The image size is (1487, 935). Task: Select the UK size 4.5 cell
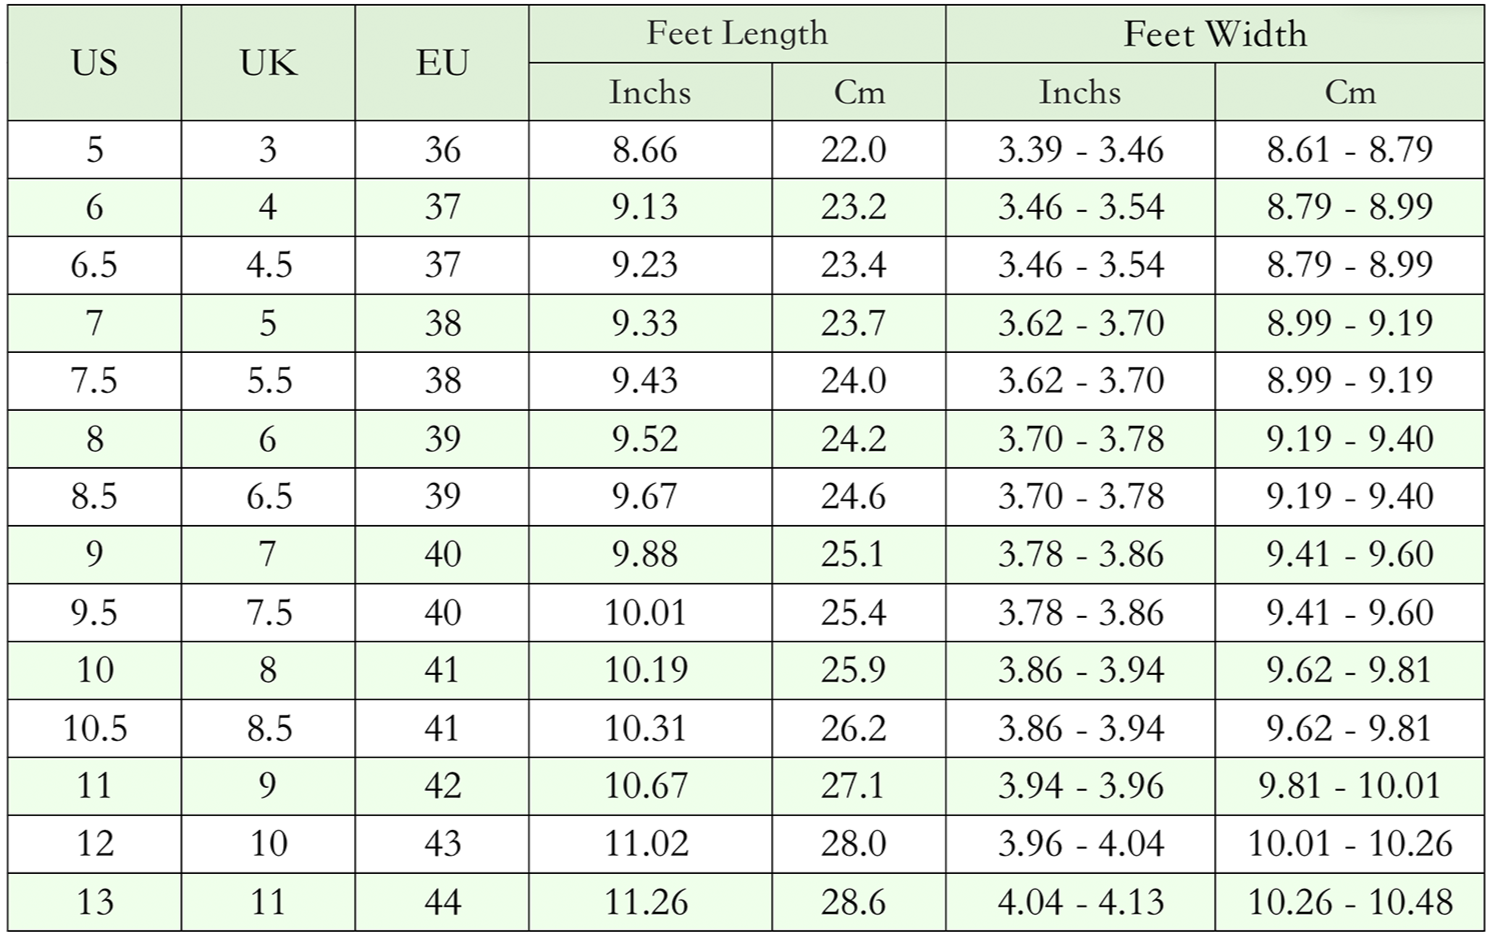click(x=268, y=265)
